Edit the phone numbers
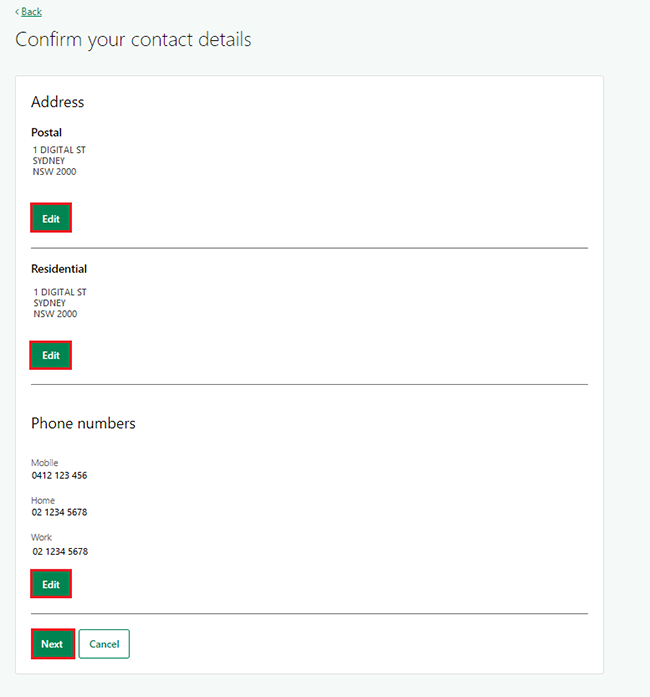The width and height of the screenshot is (650, 697). tap(51, 584)
